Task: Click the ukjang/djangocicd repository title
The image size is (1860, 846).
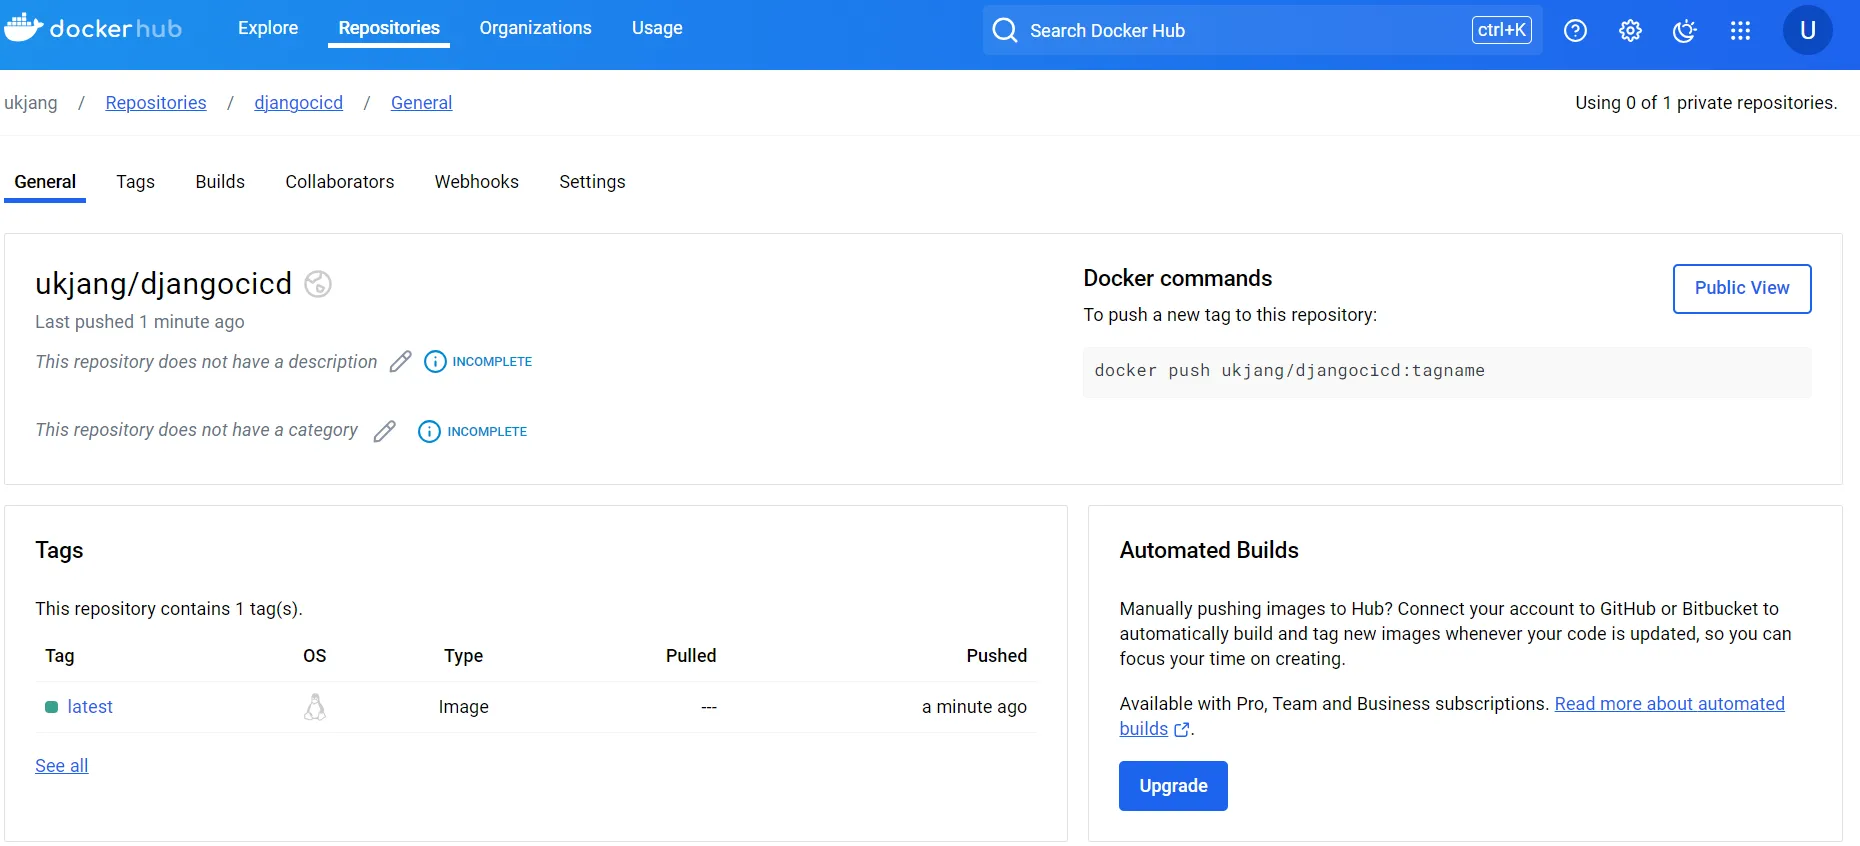Action: [x=164, y=284]
